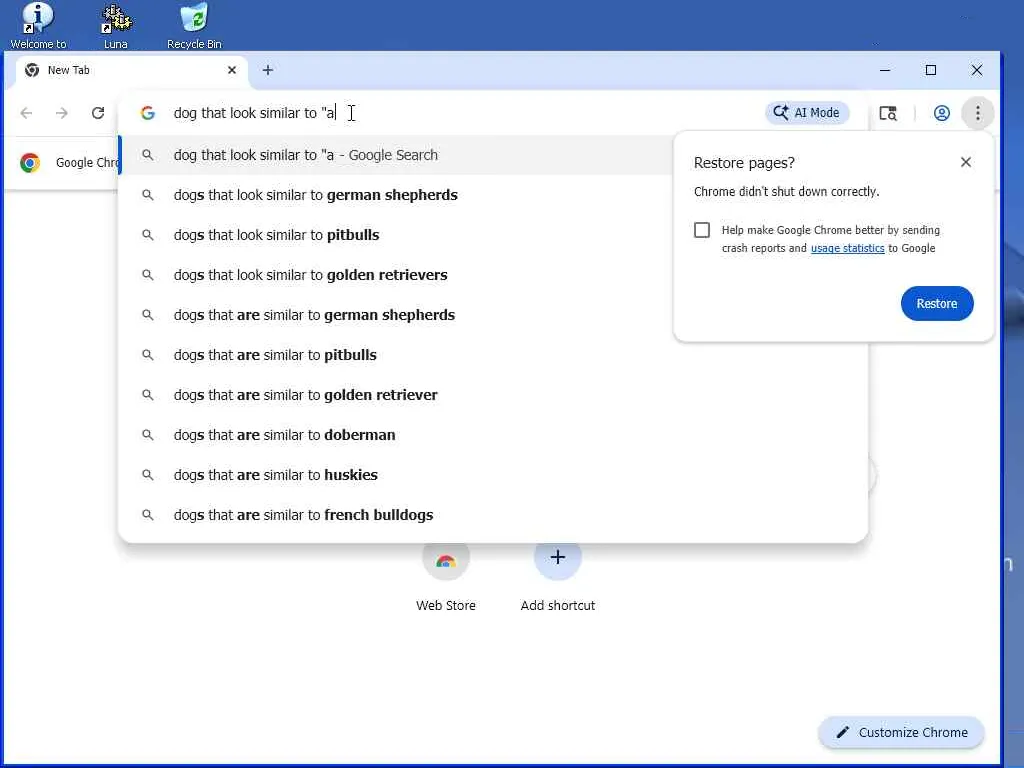Image resolution: width=1024 pixels, height=768 pixels.
Task: Select suggestion for german shepherds look similar
Action: tap(315, 195)
